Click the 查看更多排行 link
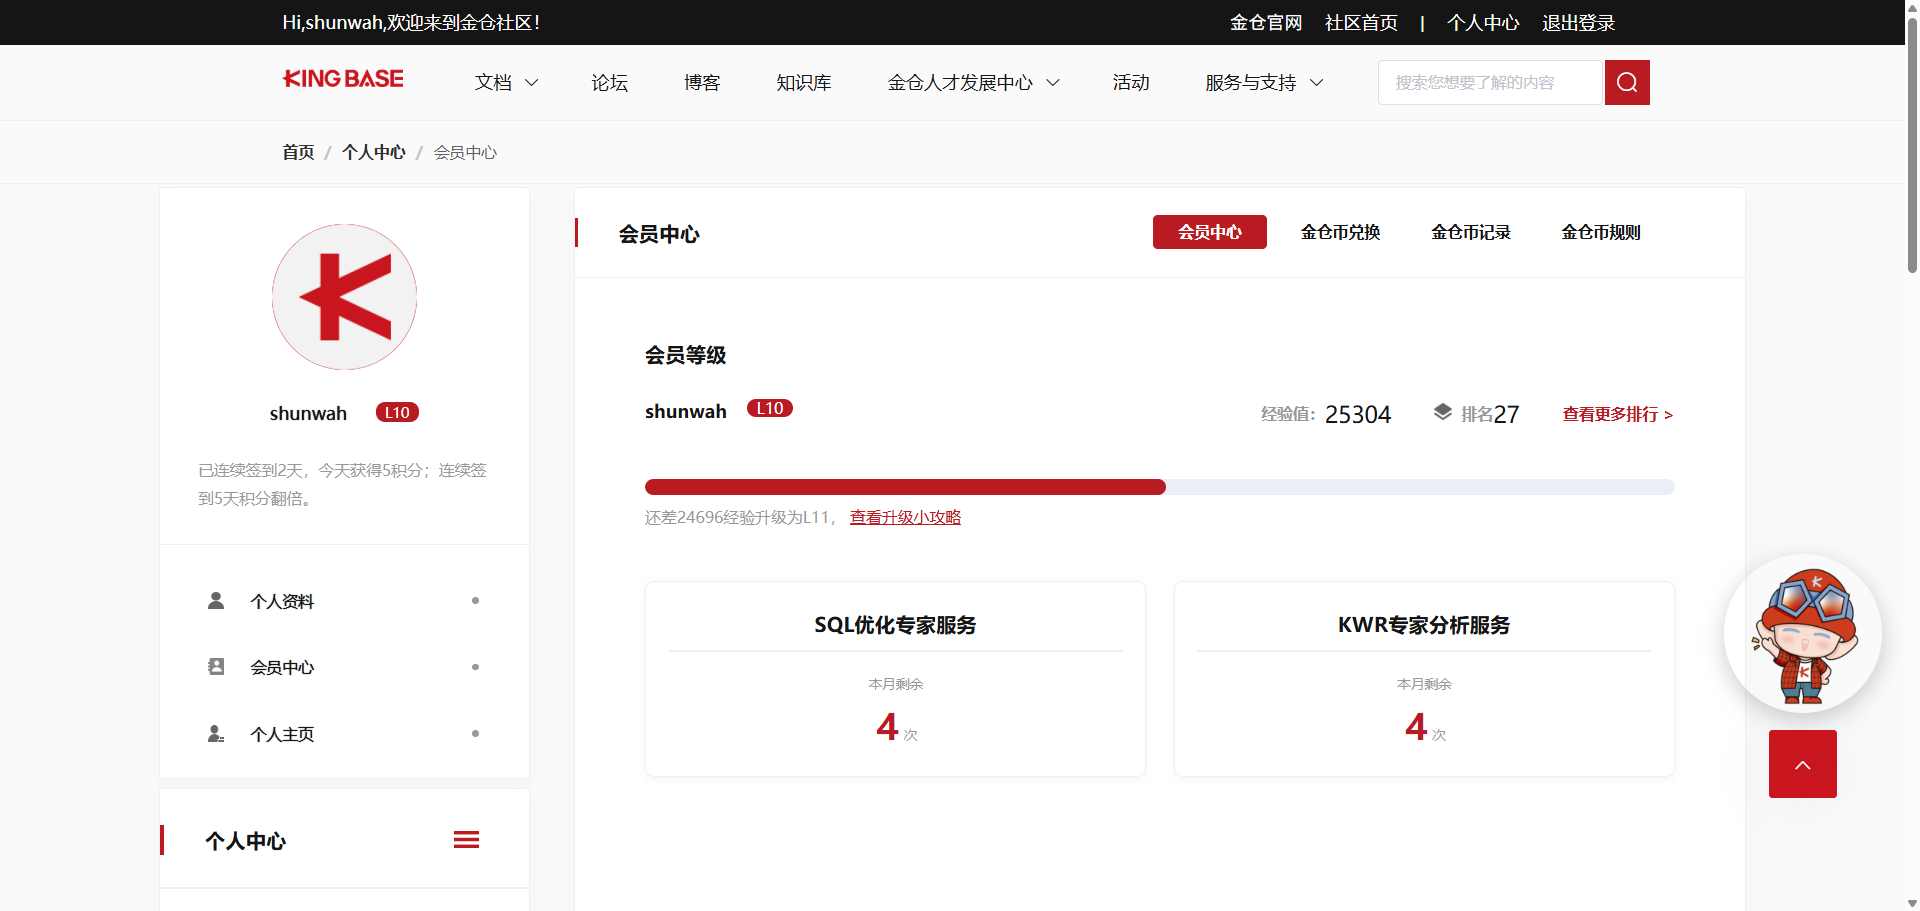1920x911 pixels. click(x=1618, y=414)
